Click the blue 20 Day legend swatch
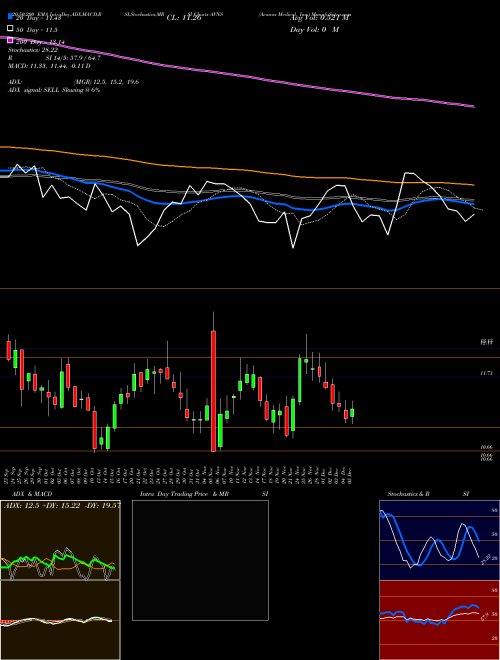The image size is (500, 660). point(10,16)
